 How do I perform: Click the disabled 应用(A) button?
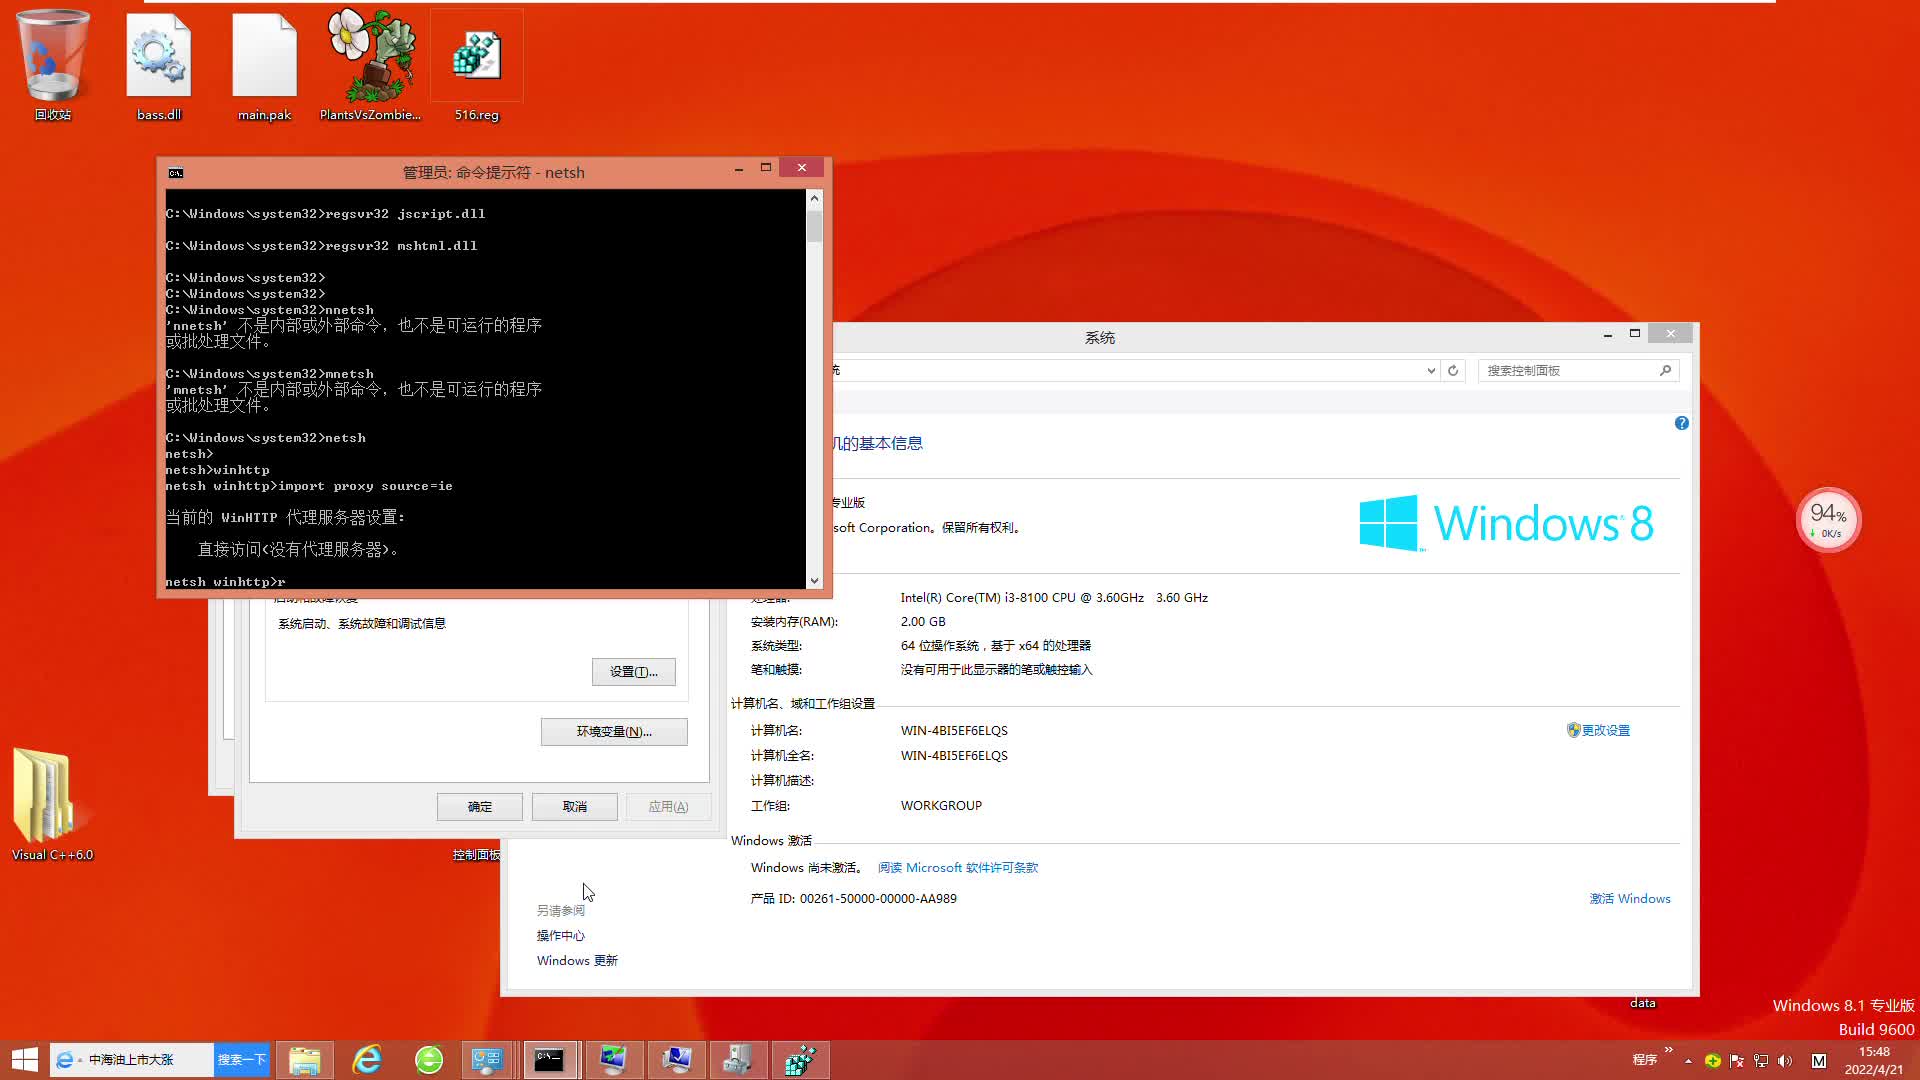pos(669,807)
